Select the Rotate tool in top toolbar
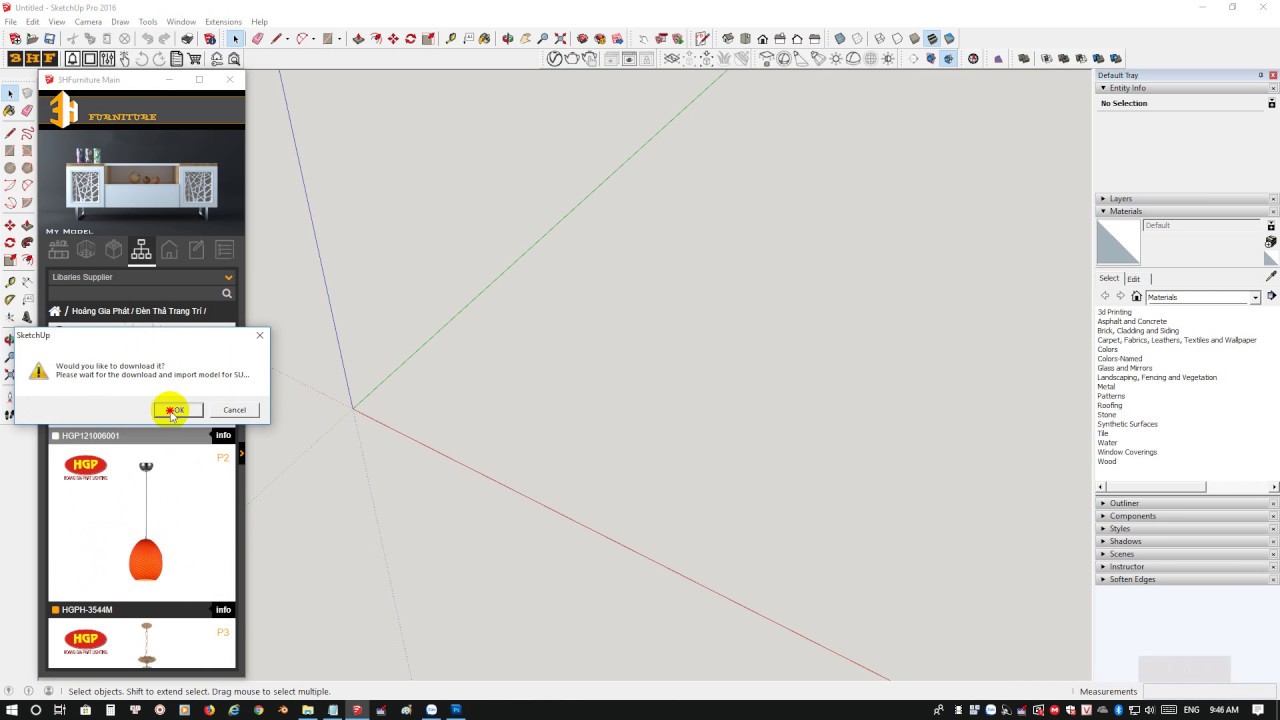The height and width of the screenshot is (720, 1280). coord(410,39)
